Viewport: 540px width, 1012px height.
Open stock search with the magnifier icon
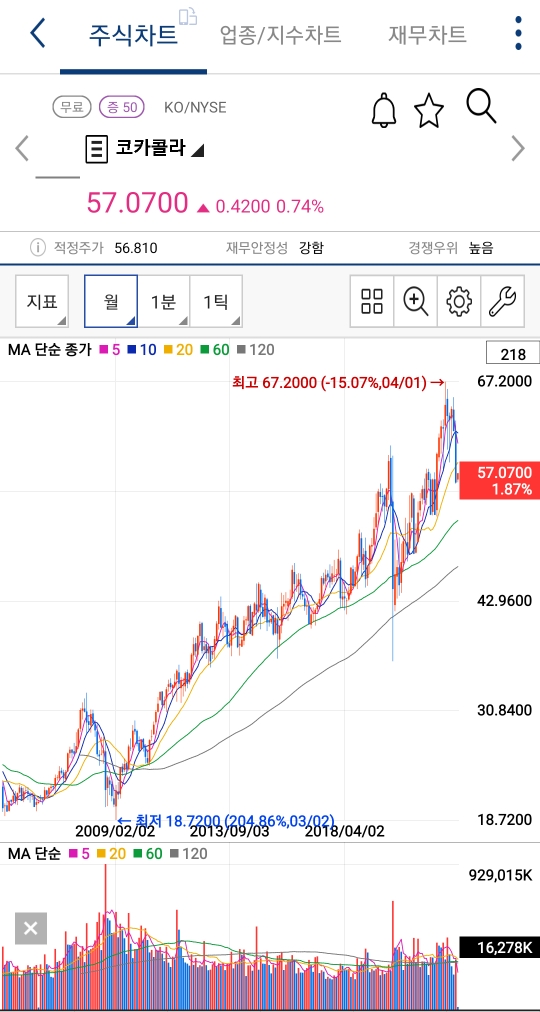click(482, 106)
